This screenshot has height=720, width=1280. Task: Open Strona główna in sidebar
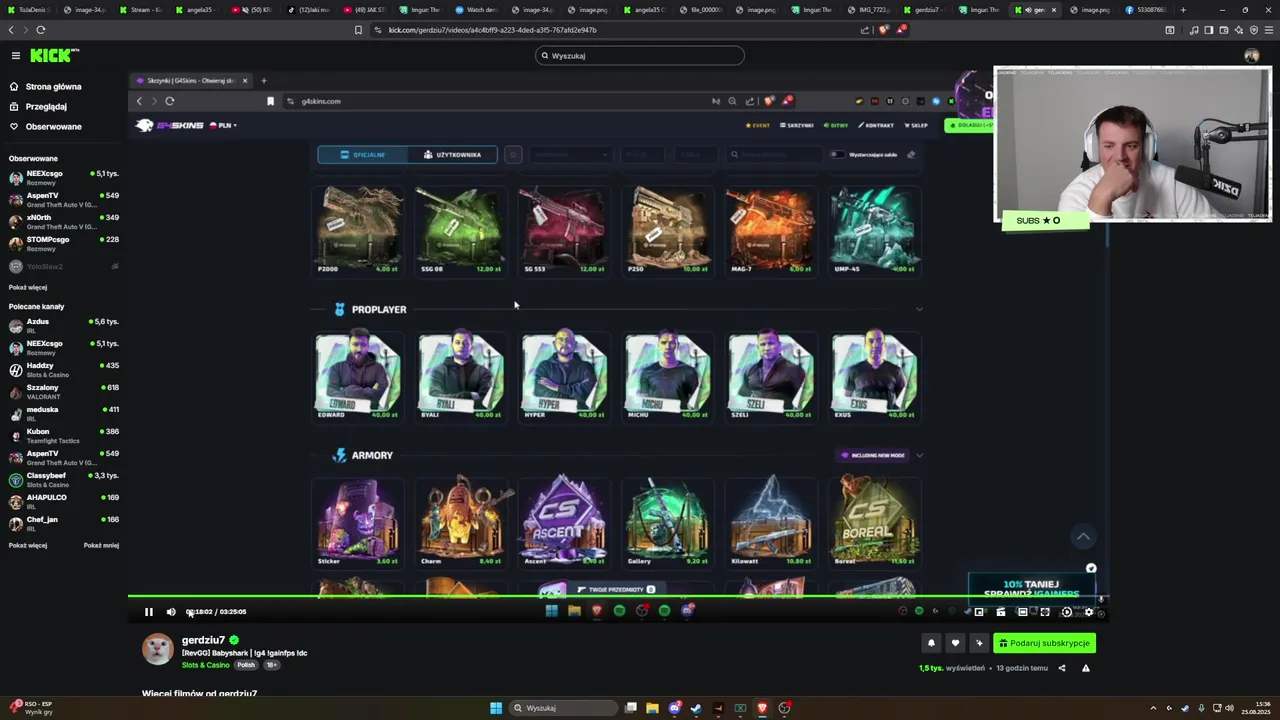53,87
